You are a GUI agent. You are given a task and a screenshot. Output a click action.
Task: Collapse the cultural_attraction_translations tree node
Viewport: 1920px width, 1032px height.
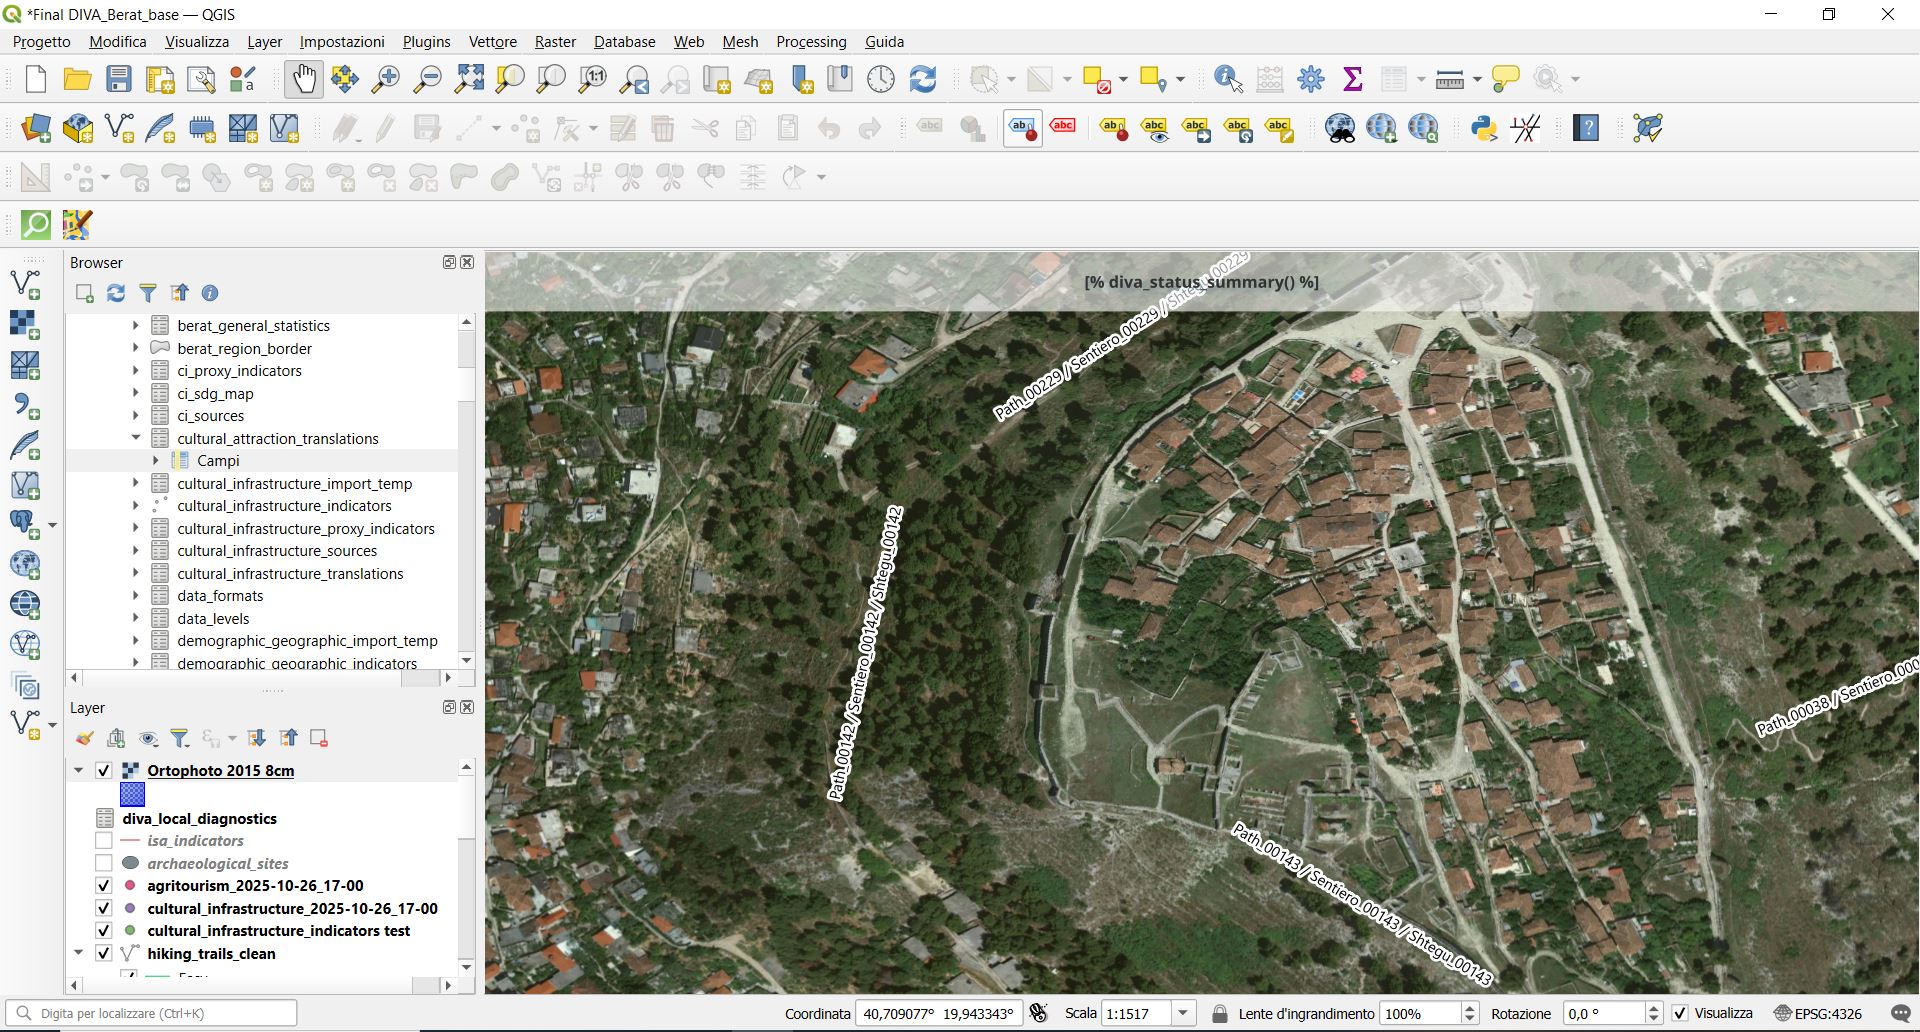coord(136,438)
